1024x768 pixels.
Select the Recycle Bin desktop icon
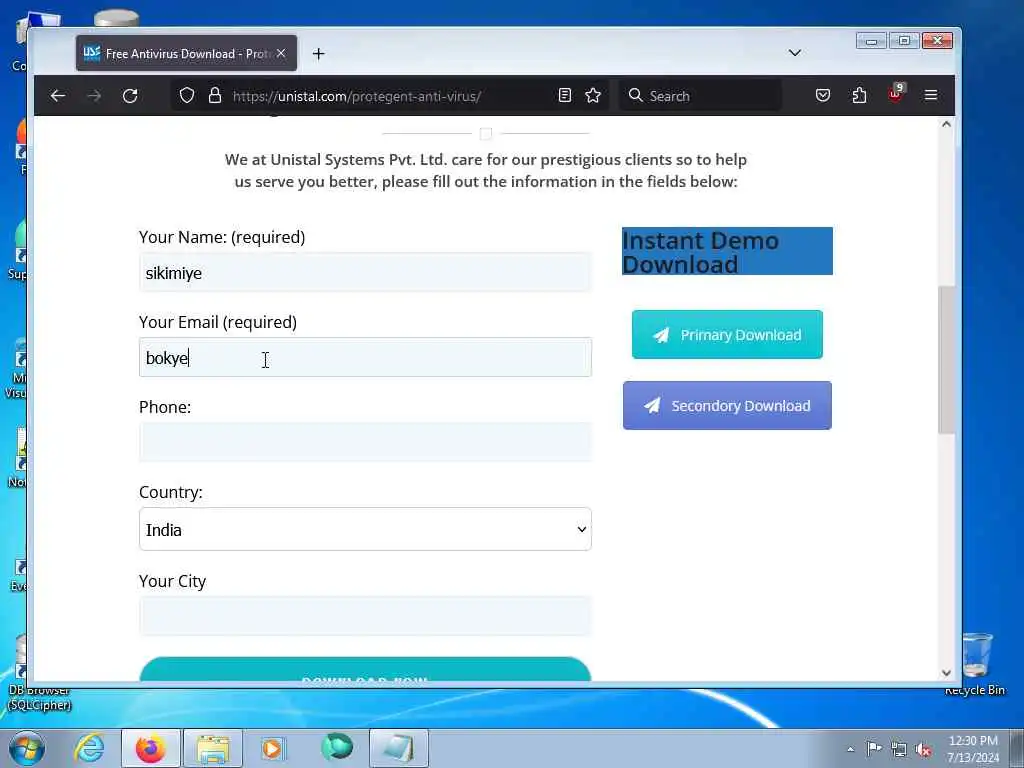(975, 665)
